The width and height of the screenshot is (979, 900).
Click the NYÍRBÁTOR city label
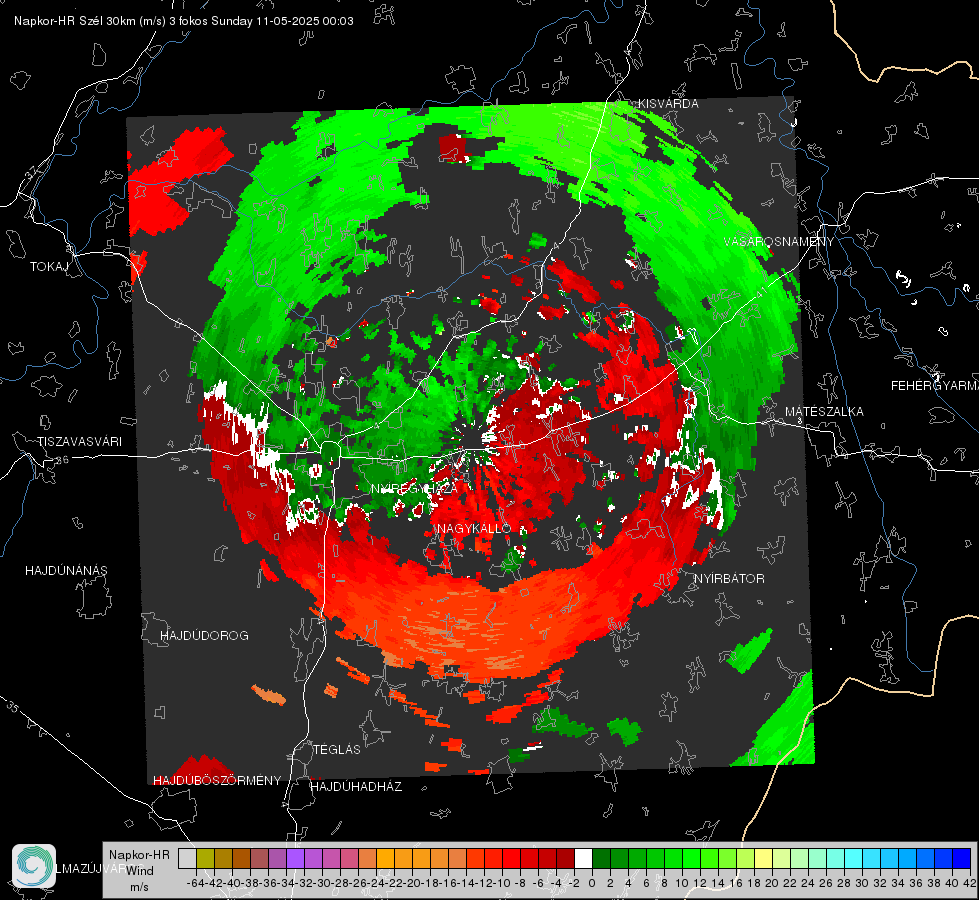tap(729, 579)
